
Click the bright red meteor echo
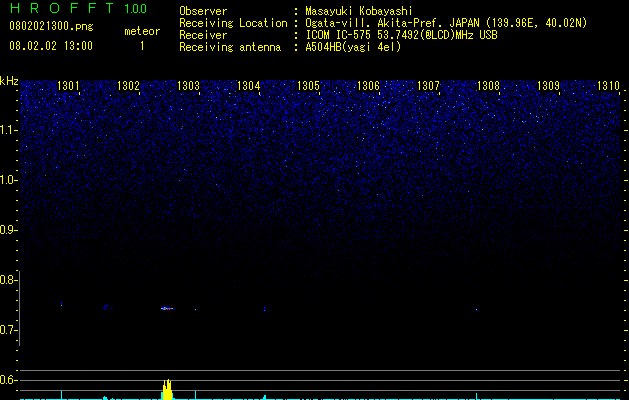coord(167,309)
